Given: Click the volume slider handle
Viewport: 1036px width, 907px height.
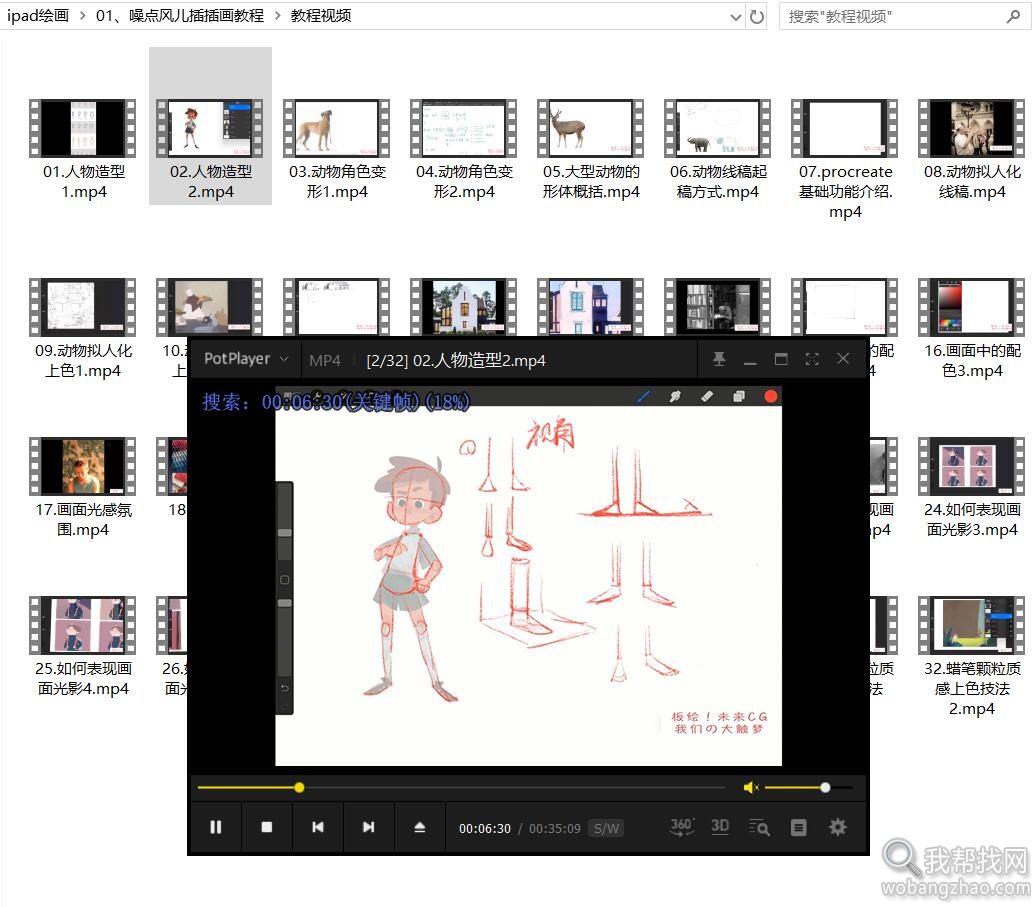Looking at the screenshot, I should (x=825, y=787).
